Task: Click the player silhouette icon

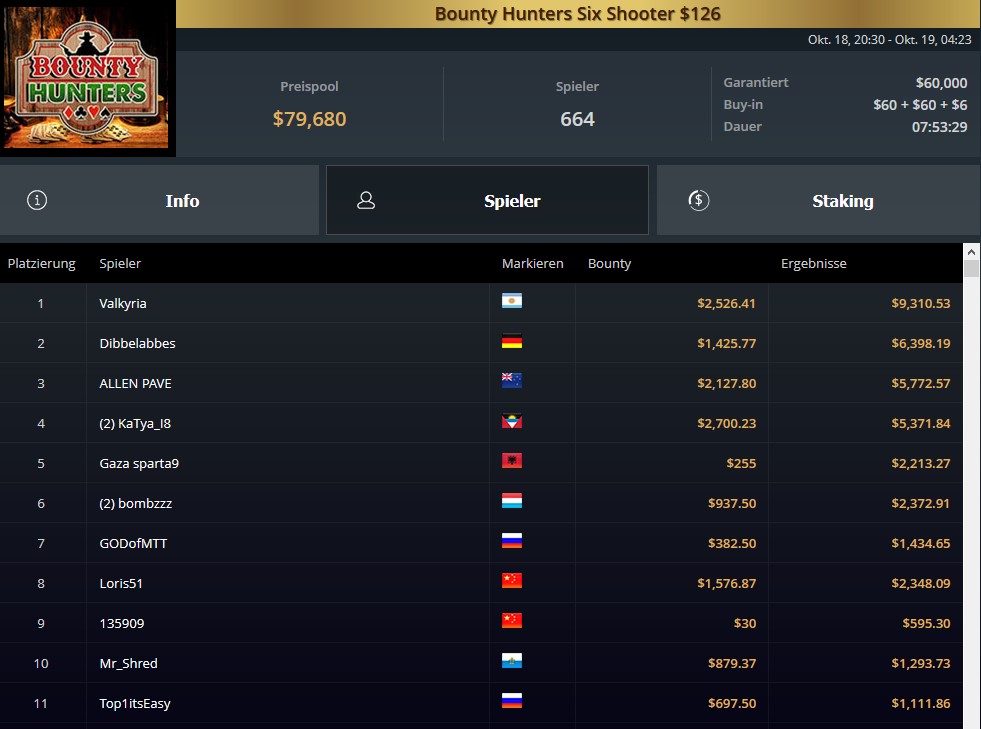Action: [366, 200]
